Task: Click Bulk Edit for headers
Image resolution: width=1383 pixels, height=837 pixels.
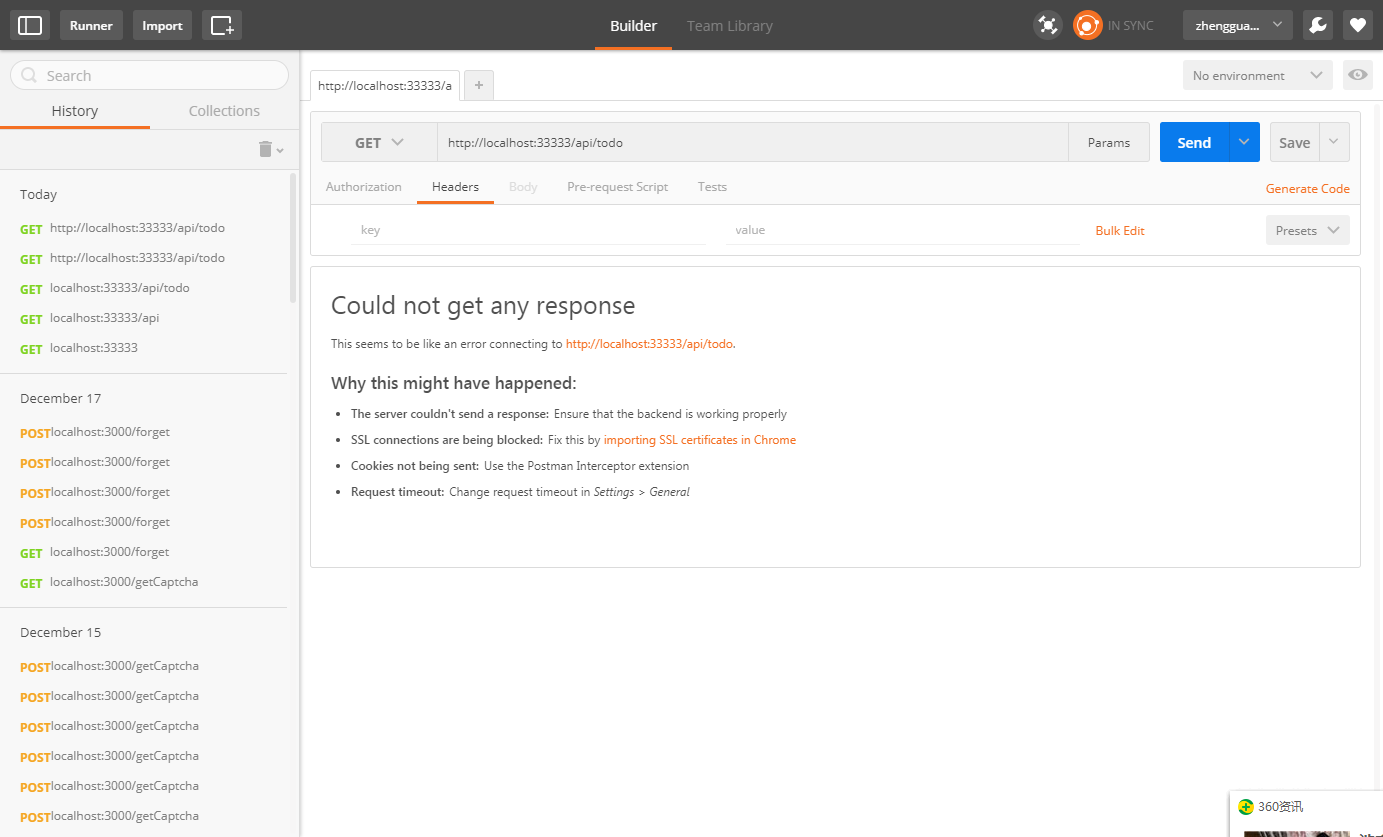Action: click(1120, 230)
